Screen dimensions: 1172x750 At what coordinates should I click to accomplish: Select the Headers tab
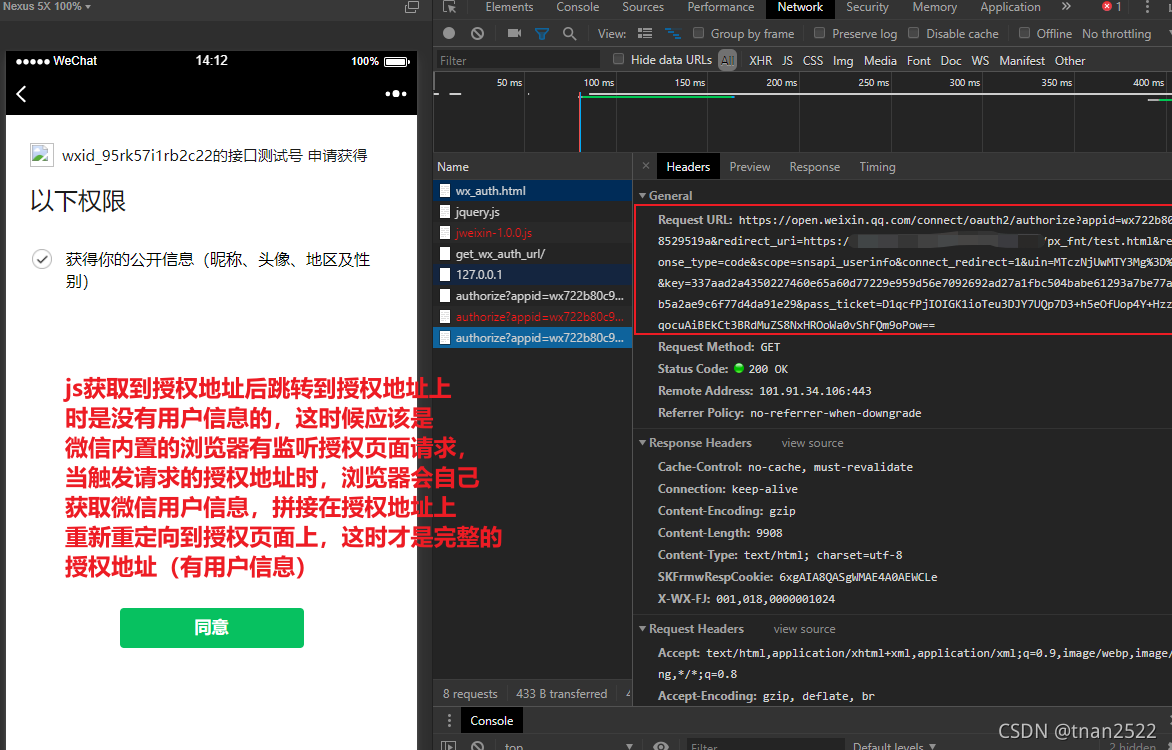pos(688,167)
